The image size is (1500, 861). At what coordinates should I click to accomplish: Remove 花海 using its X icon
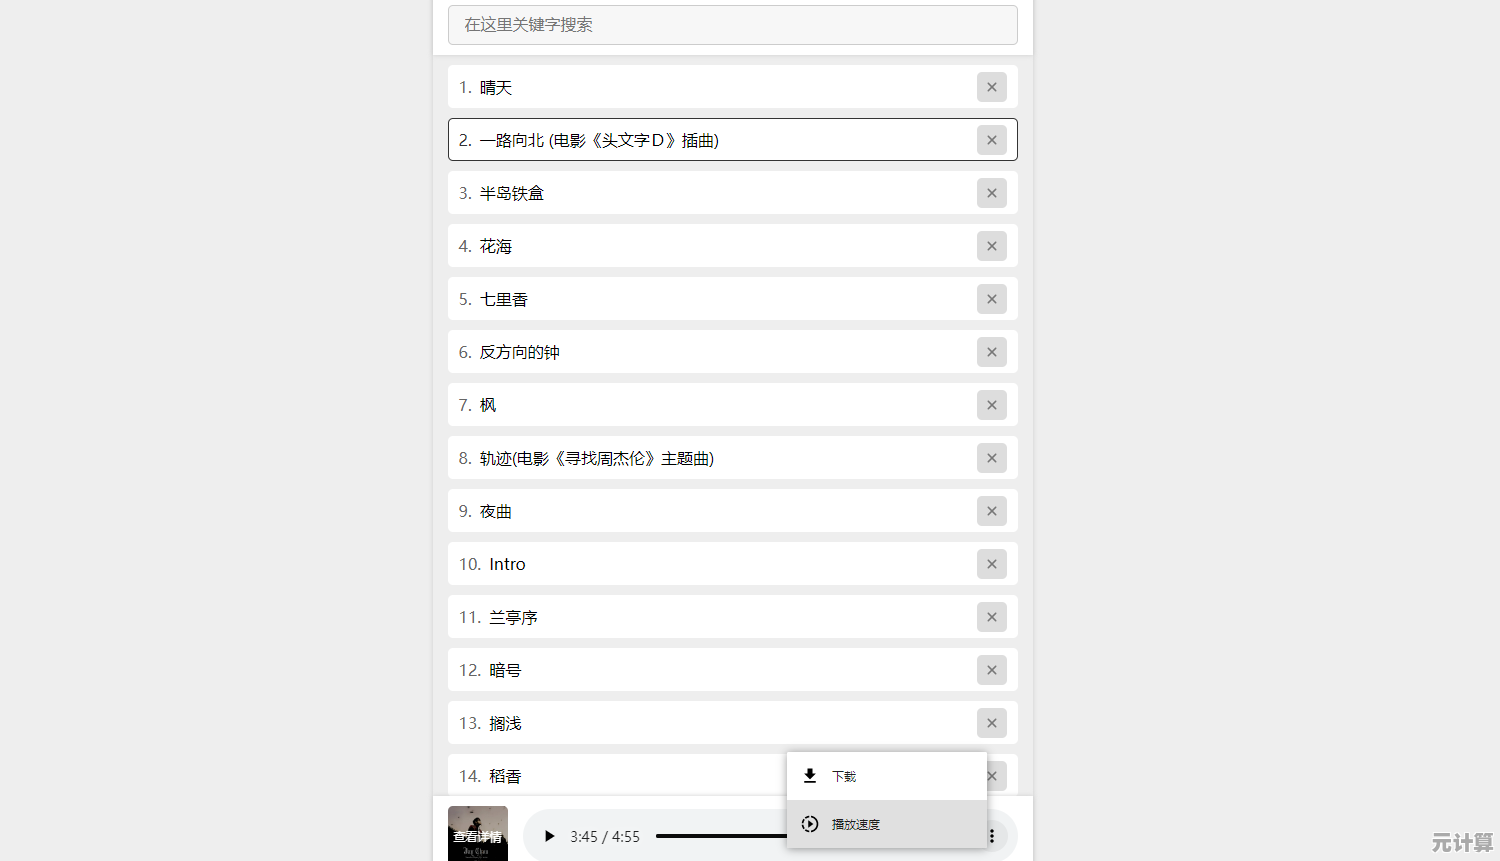991,246
